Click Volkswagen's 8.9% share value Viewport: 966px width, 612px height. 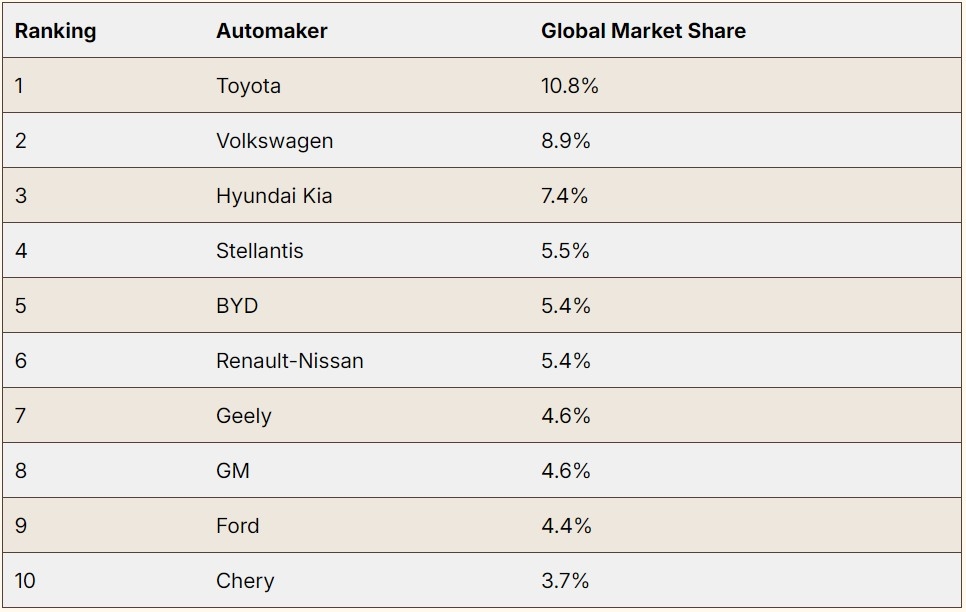tap(565, 141)
